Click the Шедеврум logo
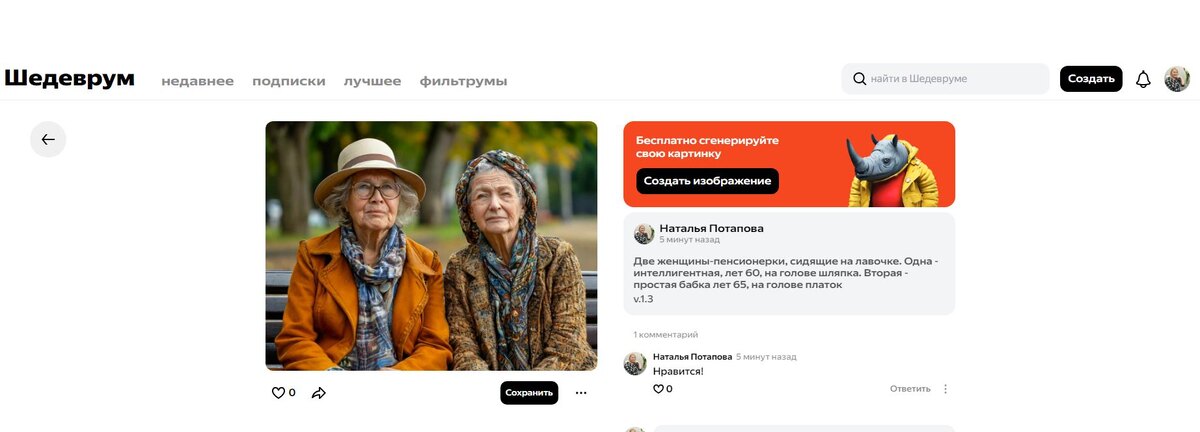The image size is (1200, 432). (x=70, y=79)
